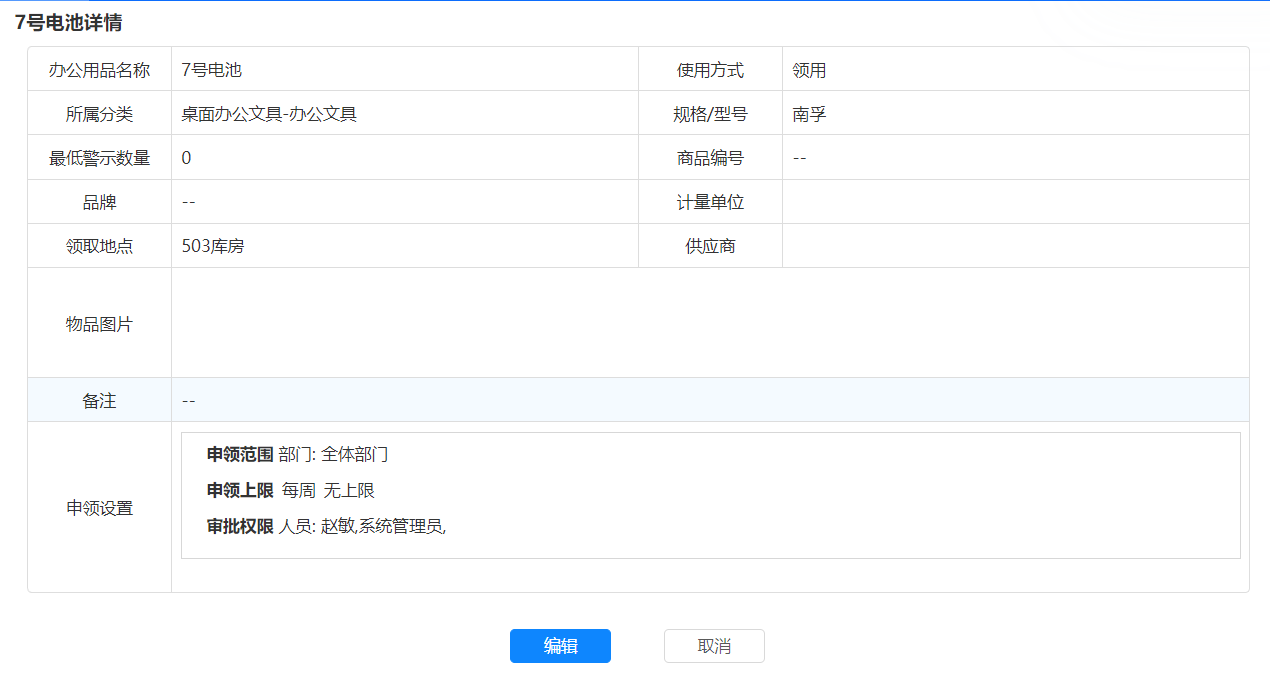Click the 编辑 button

560,646
